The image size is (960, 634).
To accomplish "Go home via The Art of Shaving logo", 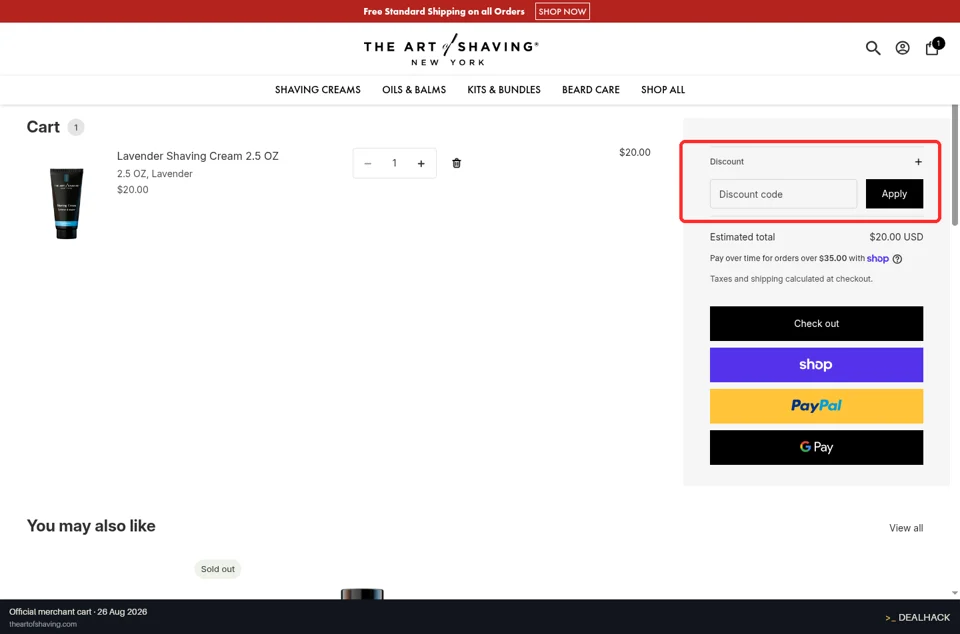I will pos(451,50).
